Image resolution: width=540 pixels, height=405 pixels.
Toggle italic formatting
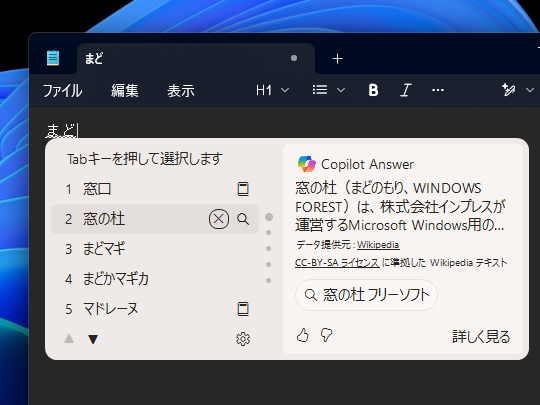[406, 90]
